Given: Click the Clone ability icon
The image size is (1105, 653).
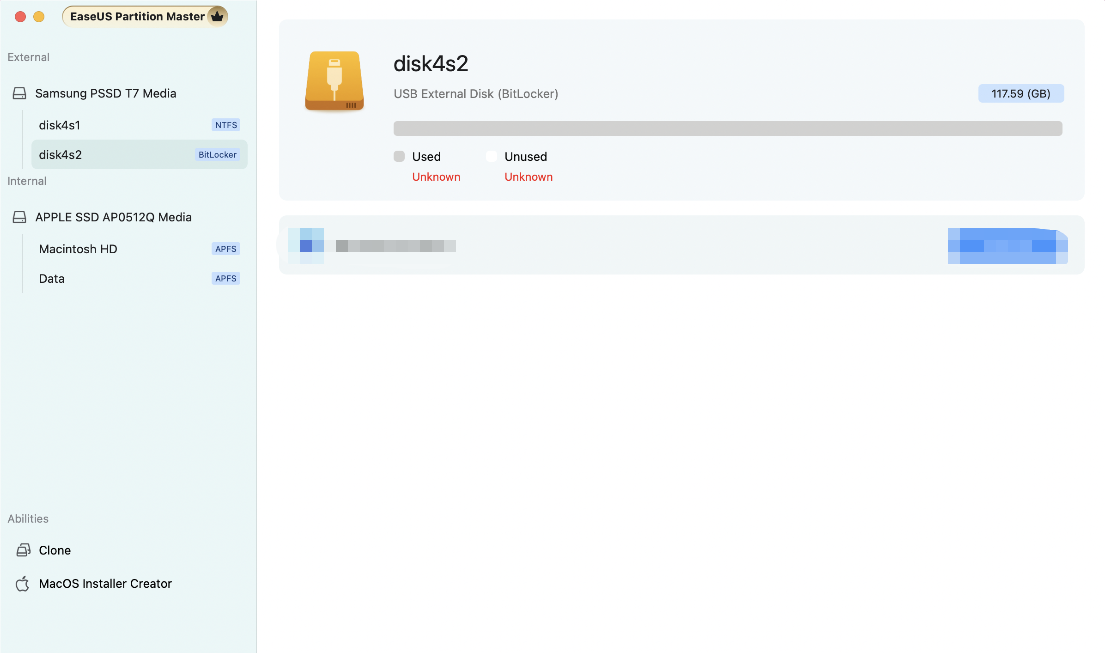Looking at the screenshot, I should pos(23,550).
